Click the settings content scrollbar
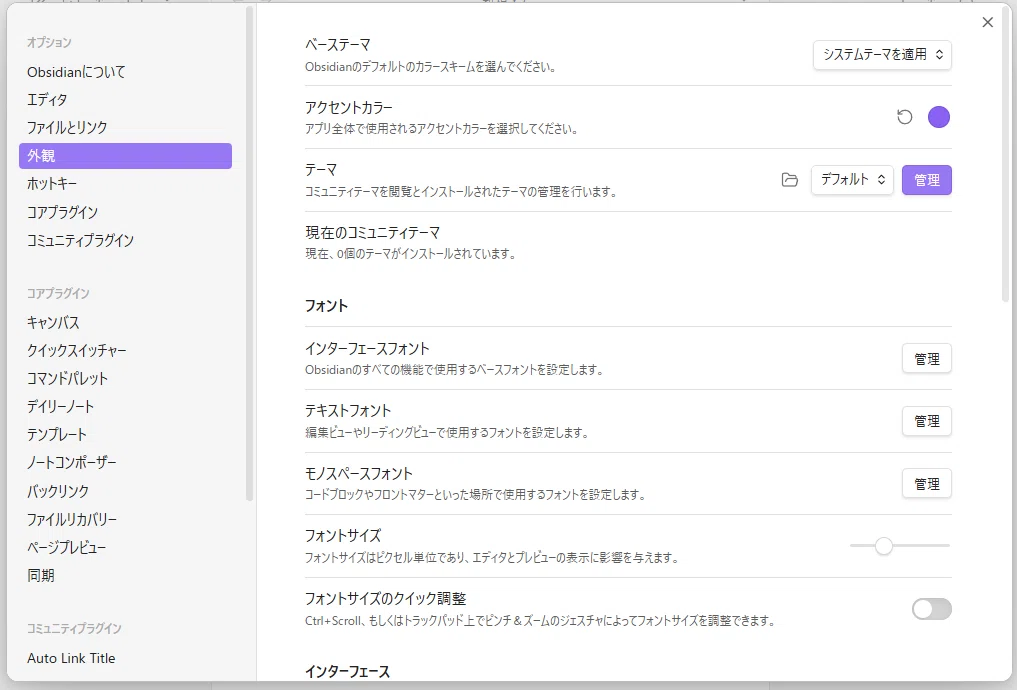Screen dimensions: 1017x690 [1006, 156]
